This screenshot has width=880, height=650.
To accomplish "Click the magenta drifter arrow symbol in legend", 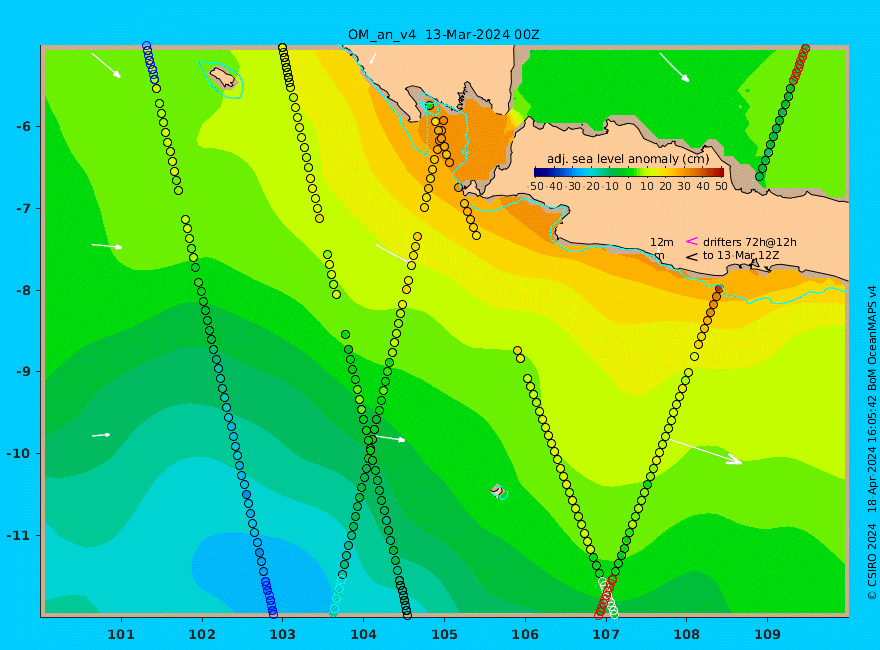I will 691,241.
